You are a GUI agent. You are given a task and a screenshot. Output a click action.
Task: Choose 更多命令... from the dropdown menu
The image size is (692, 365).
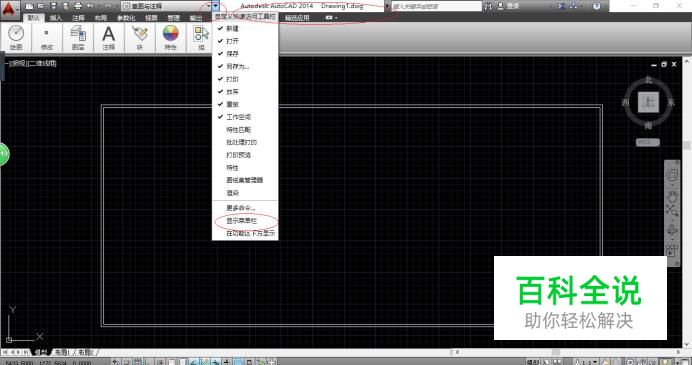(245, 208)
